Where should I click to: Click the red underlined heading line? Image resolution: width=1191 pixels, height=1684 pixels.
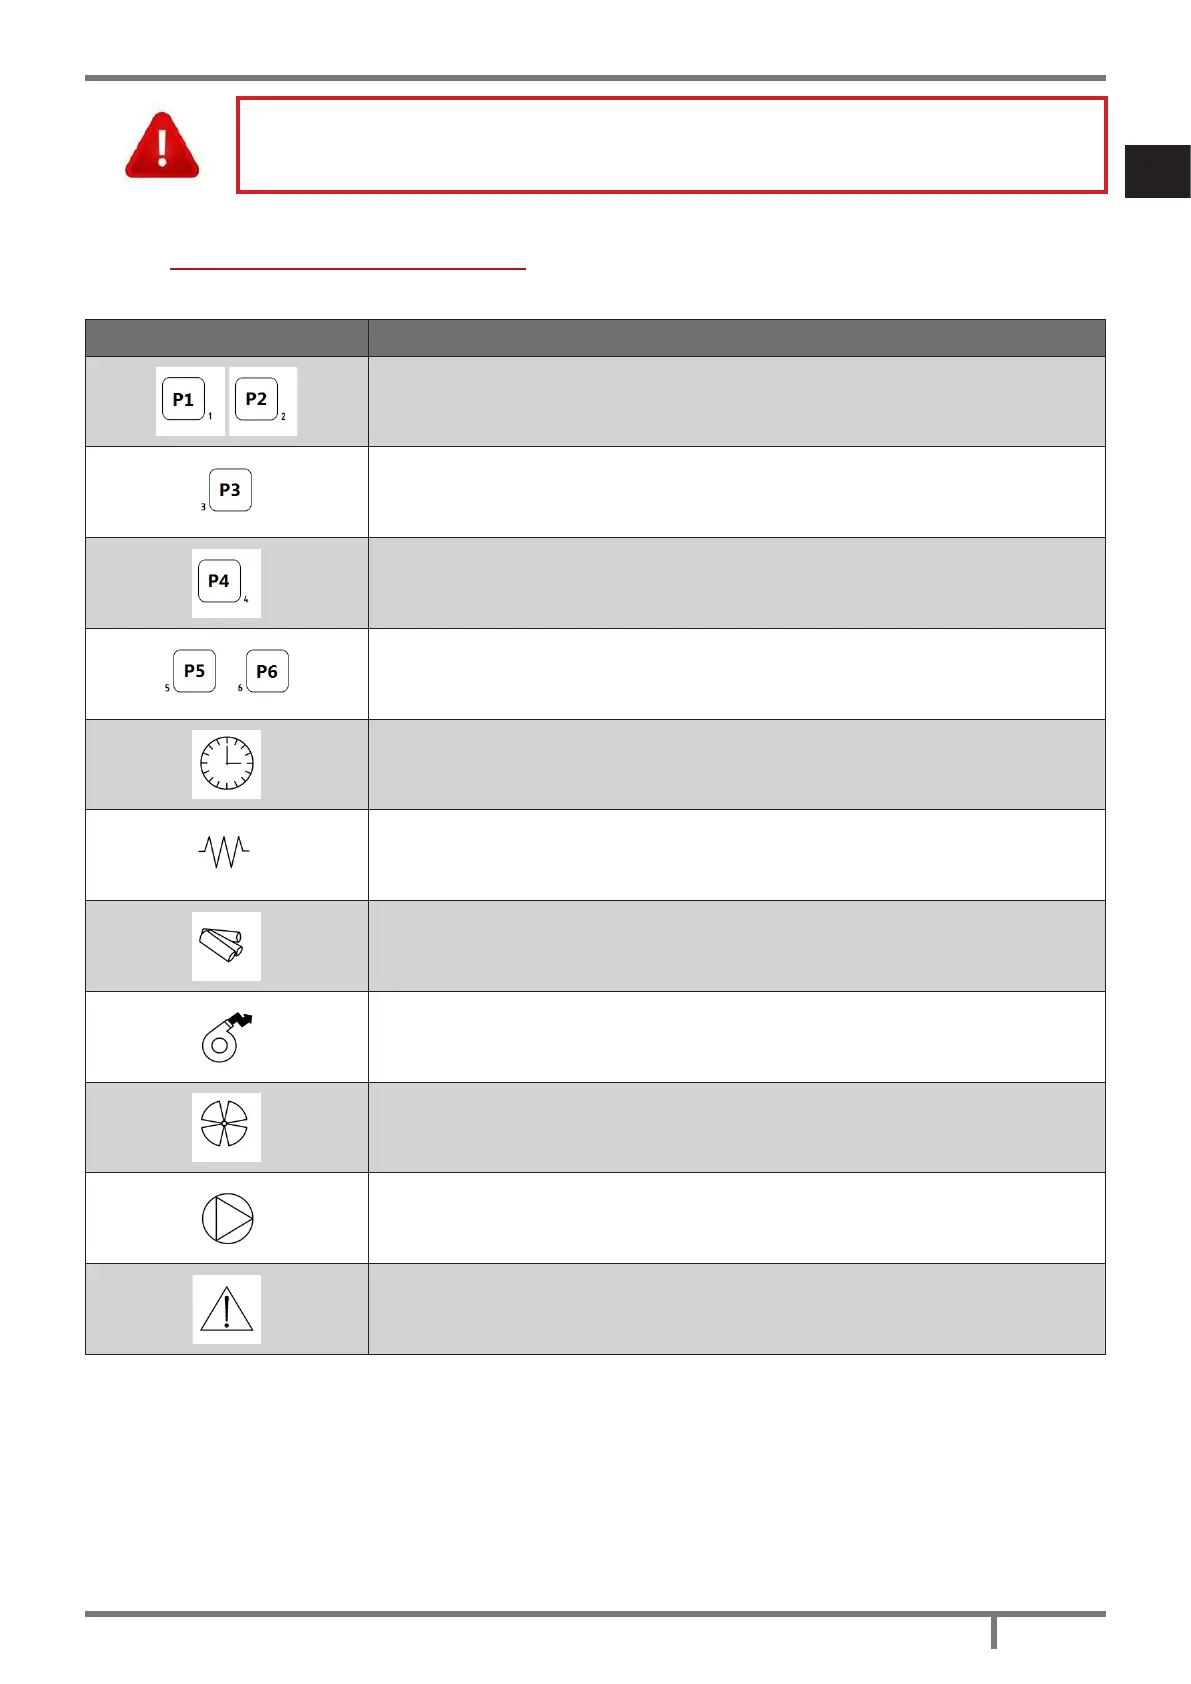click(347, 267)
